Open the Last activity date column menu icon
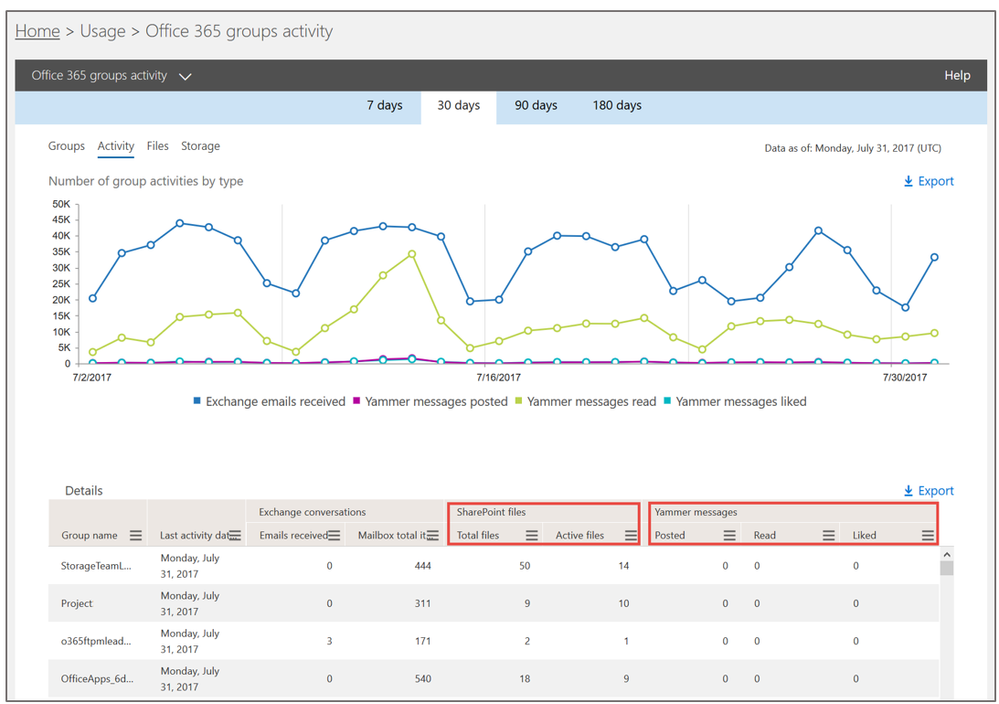999x704 pixels. (x=235, y=535)
